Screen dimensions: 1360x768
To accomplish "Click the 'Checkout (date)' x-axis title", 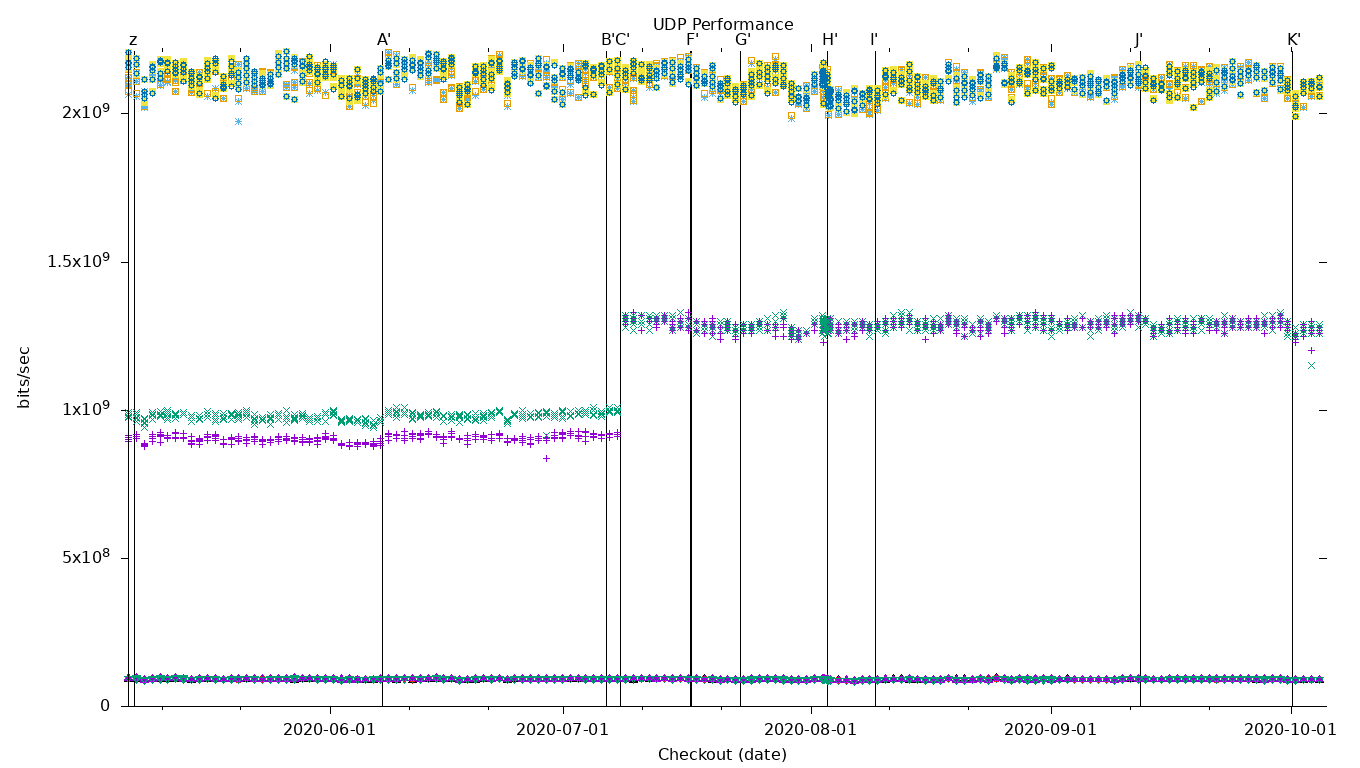I will [722, 755].
